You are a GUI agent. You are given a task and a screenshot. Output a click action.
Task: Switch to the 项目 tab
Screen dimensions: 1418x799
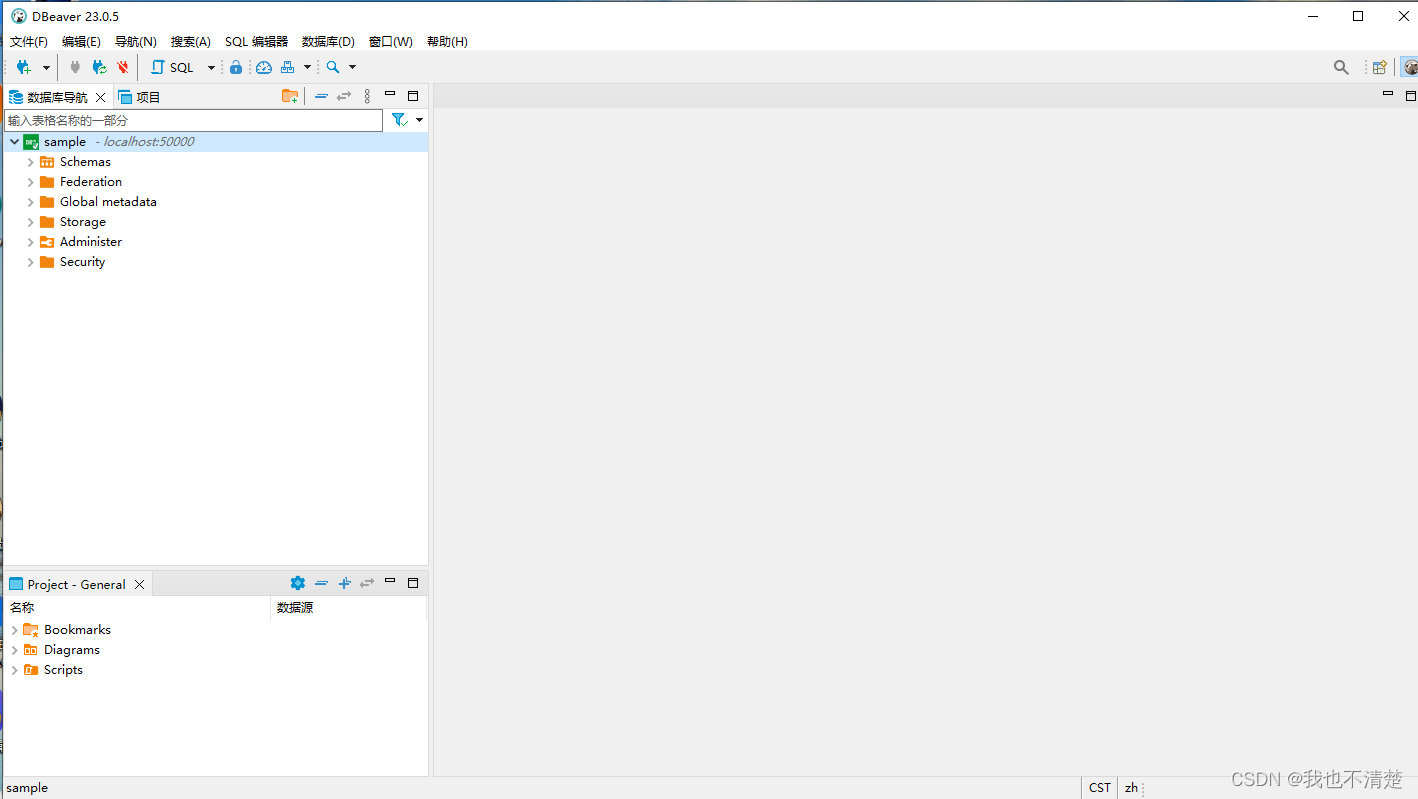coord(140,97)
